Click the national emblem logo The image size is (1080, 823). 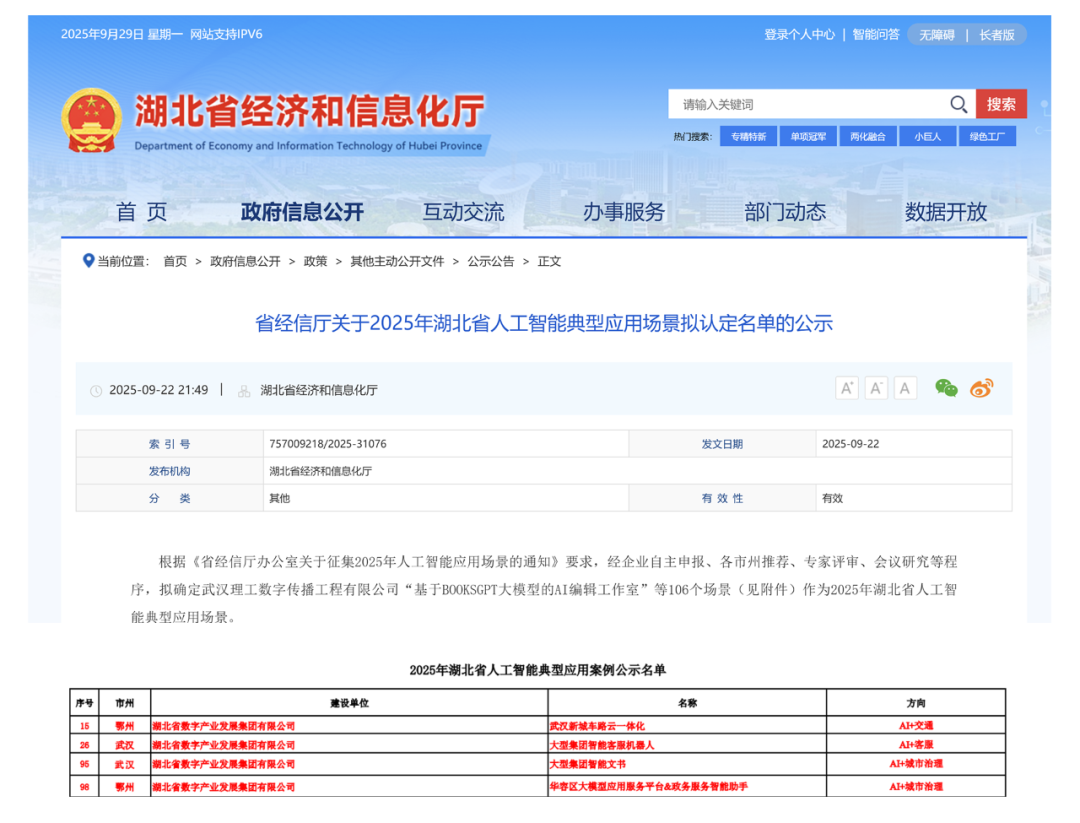[91, 121]
